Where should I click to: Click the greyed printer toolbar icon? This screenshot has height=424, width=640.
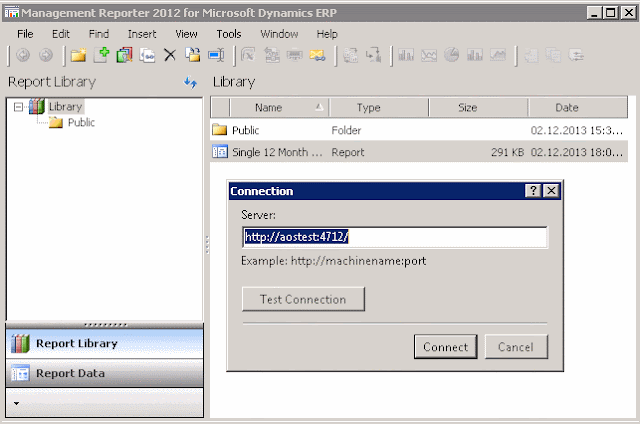[294, 55]
